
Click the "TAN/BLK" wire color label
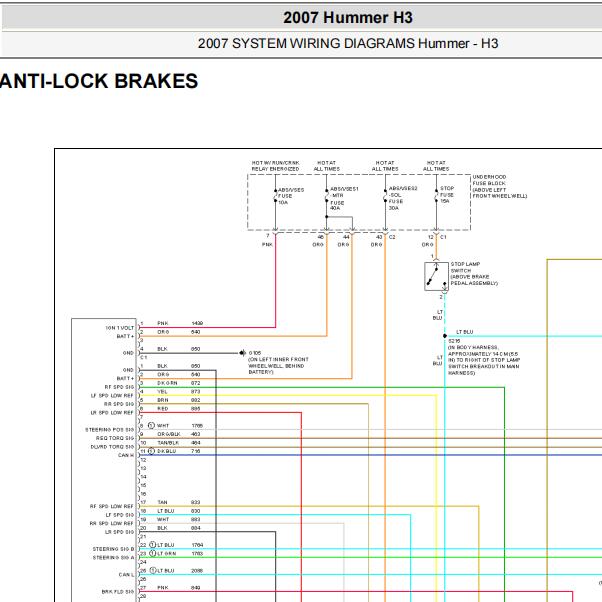(x=168, y=443)
